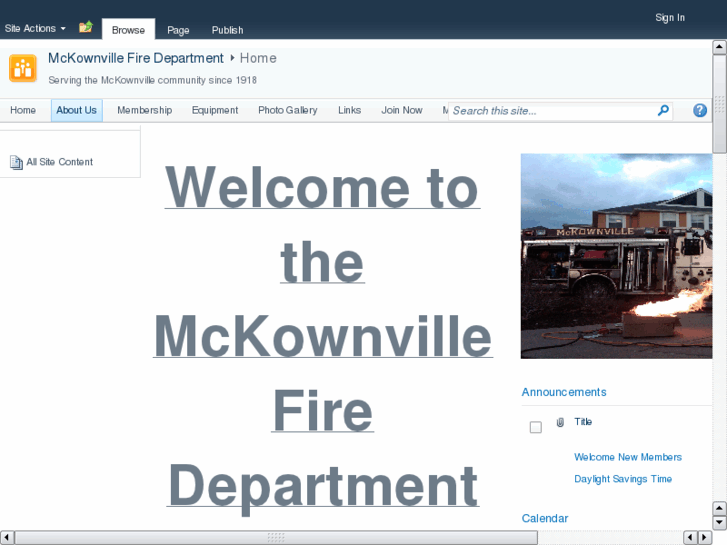Viewport: 727px width, 545px height.
Task: Open the Publish ribbon tab
Action: (x=227, y=30)
